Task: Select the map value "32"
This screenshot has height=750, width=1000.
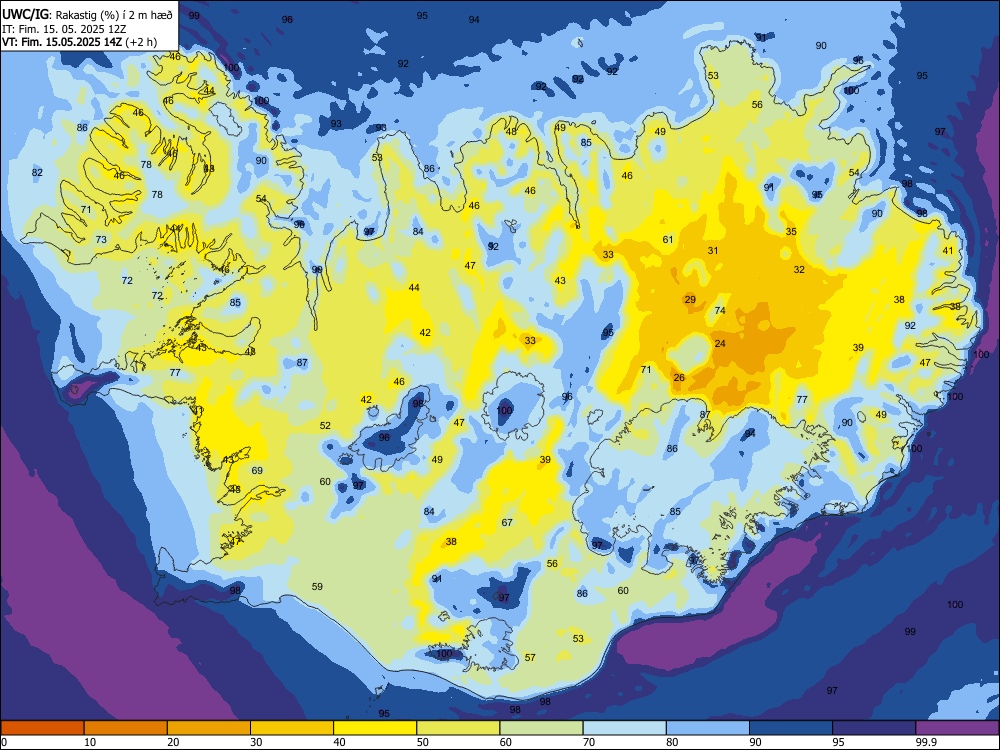Action: click(x=799, y=270)
